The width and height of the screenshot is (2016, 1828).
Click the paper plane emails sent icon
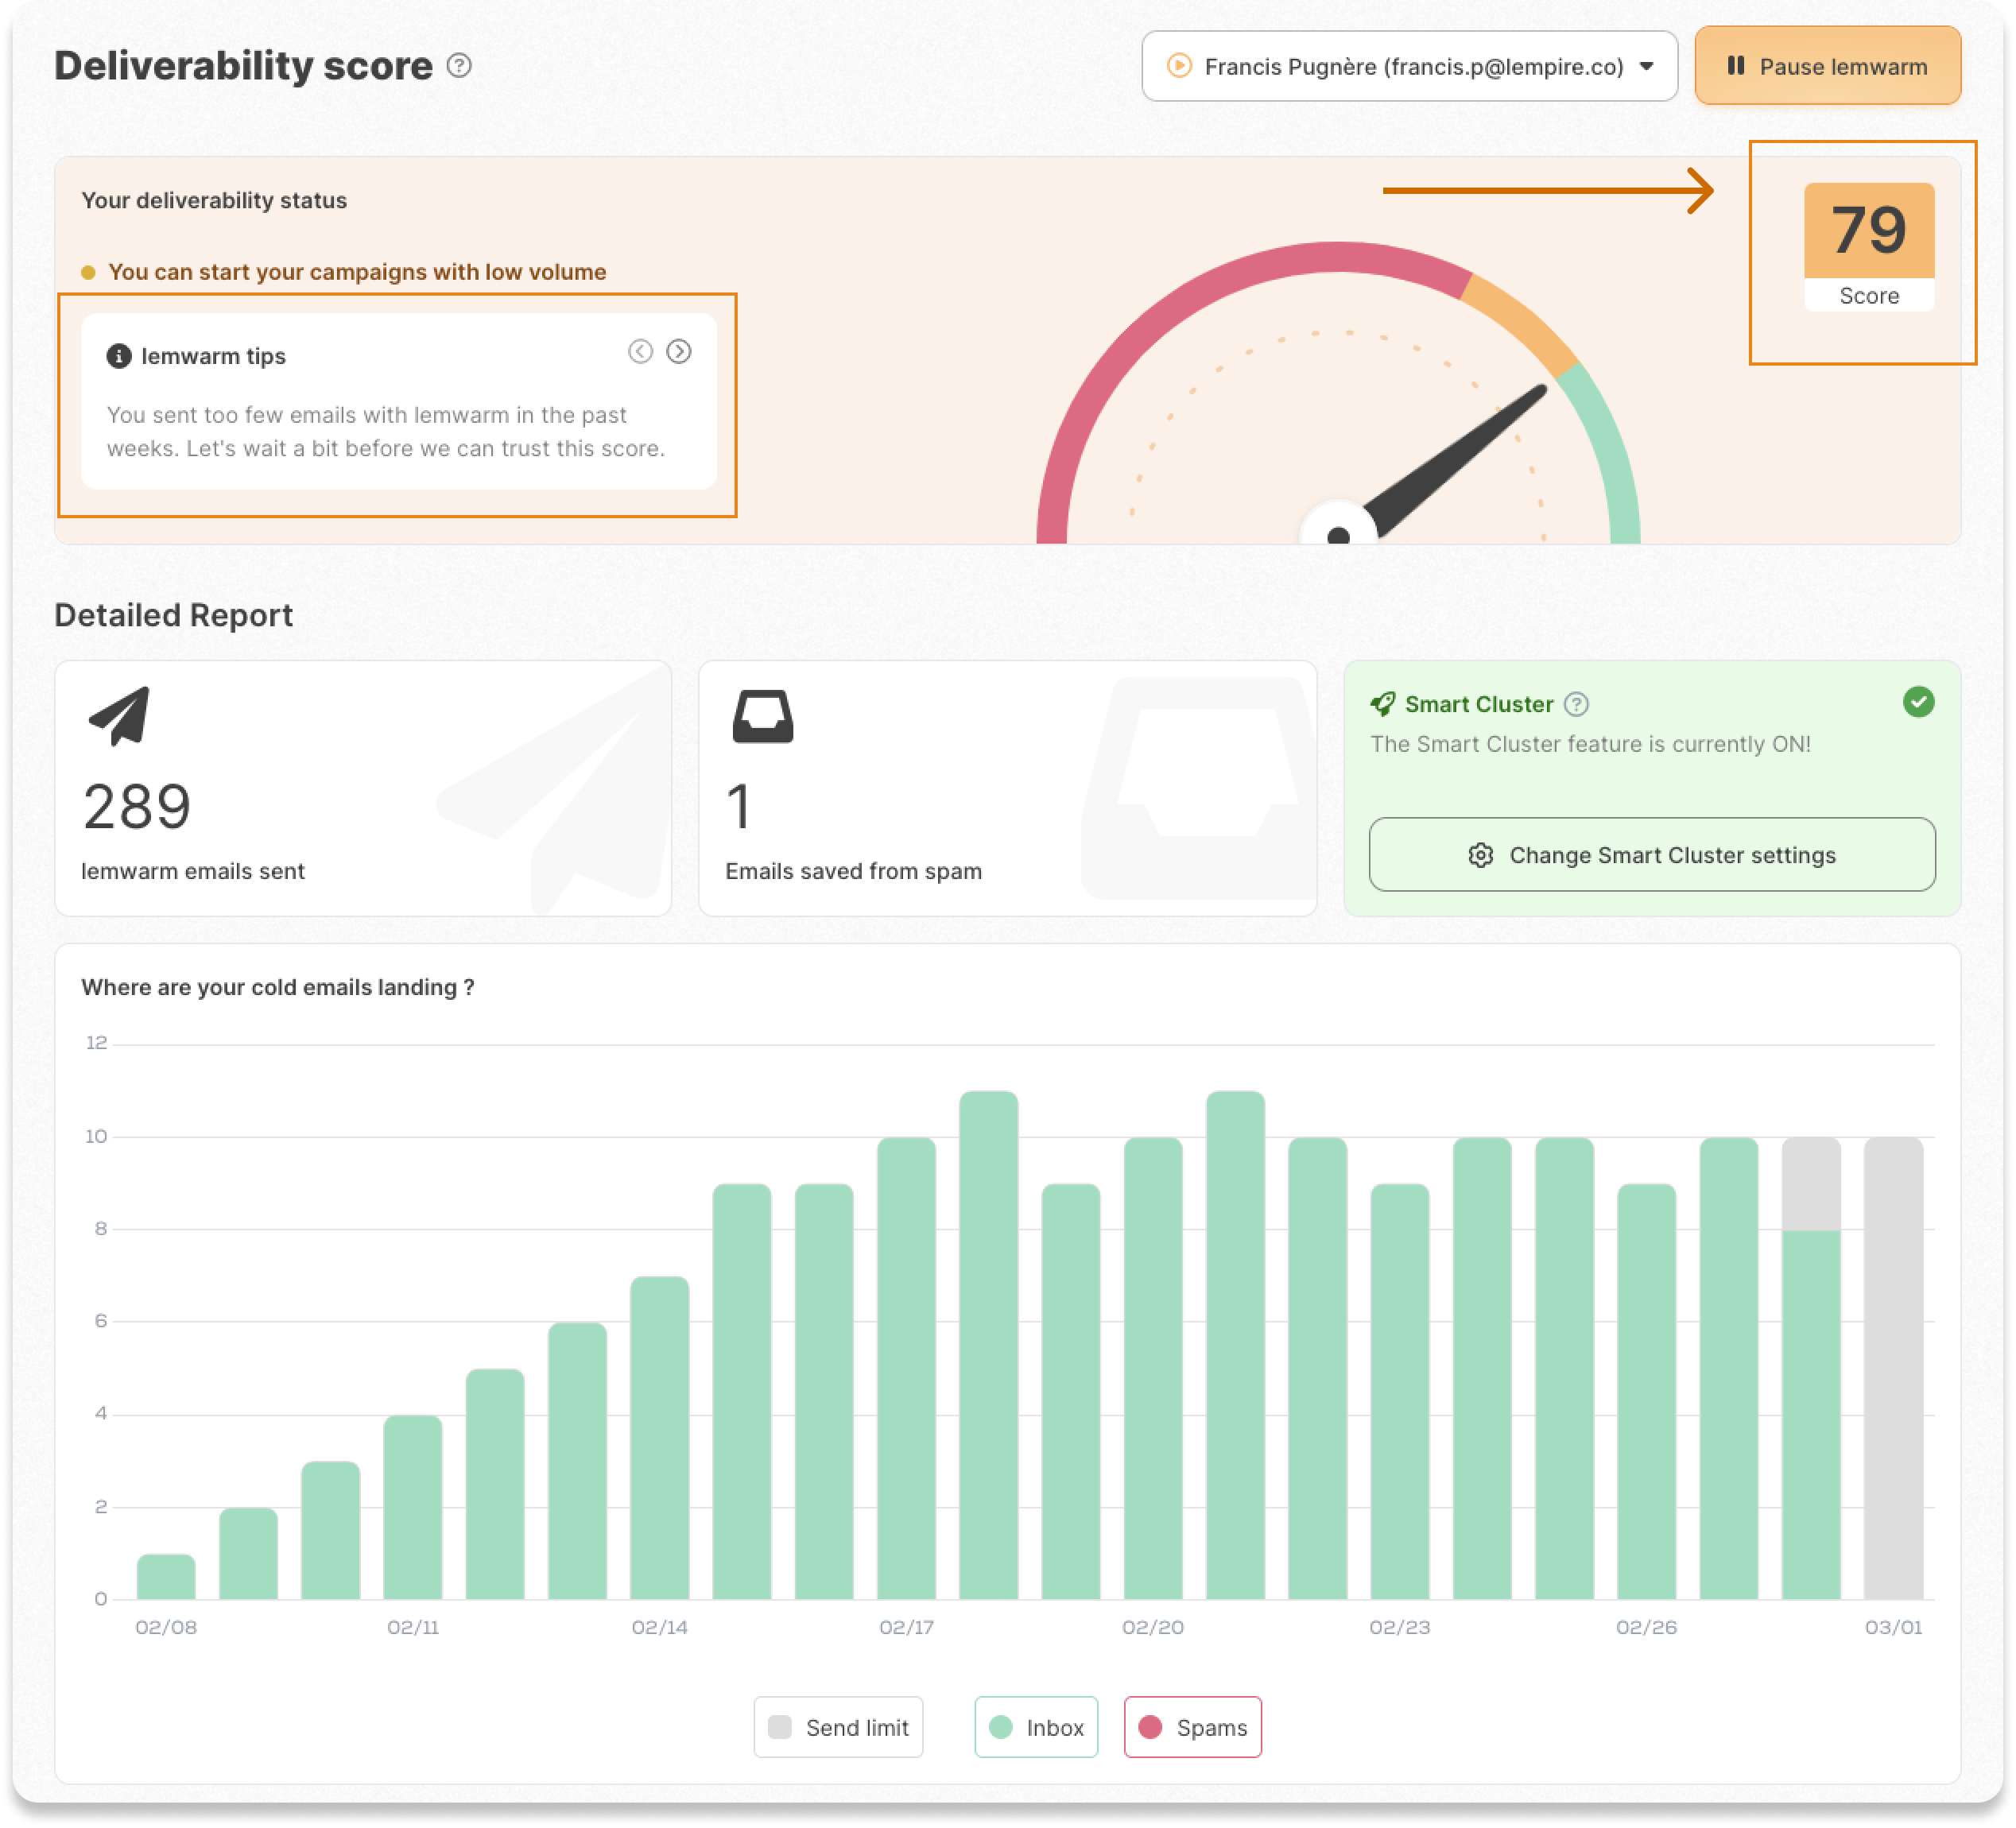(119, 715)
